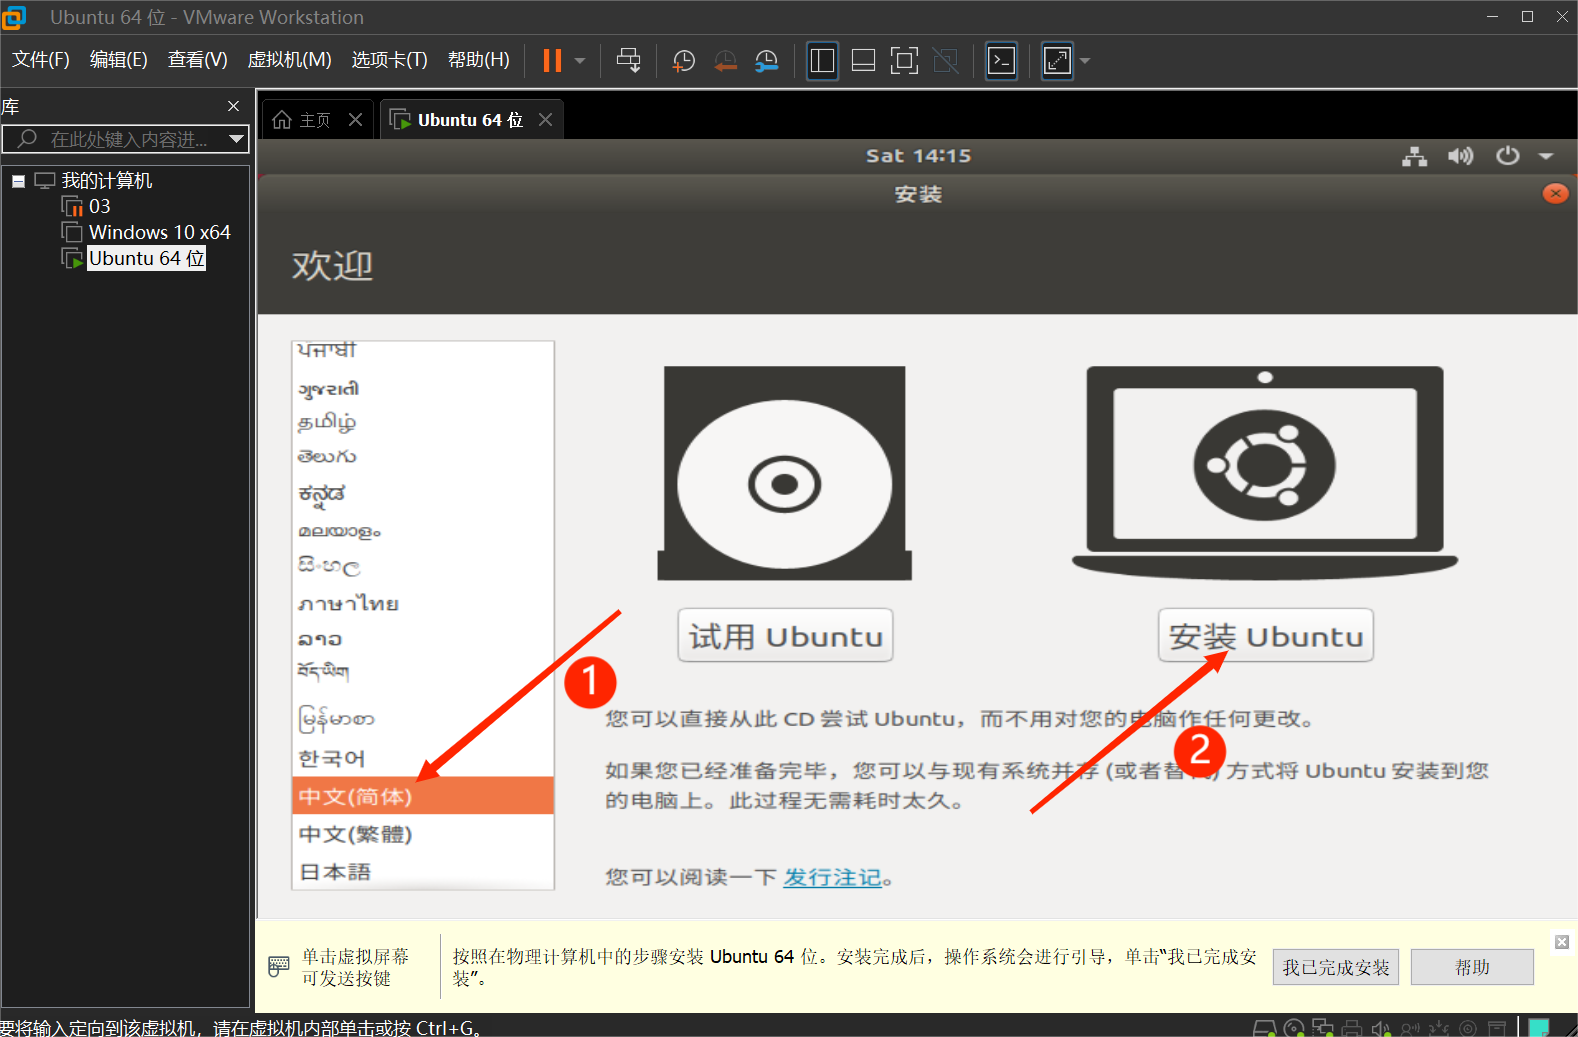This screenshot has width=1578, height=1037.
Task: Click the webcam status icon
Action: (1468, 1028)
